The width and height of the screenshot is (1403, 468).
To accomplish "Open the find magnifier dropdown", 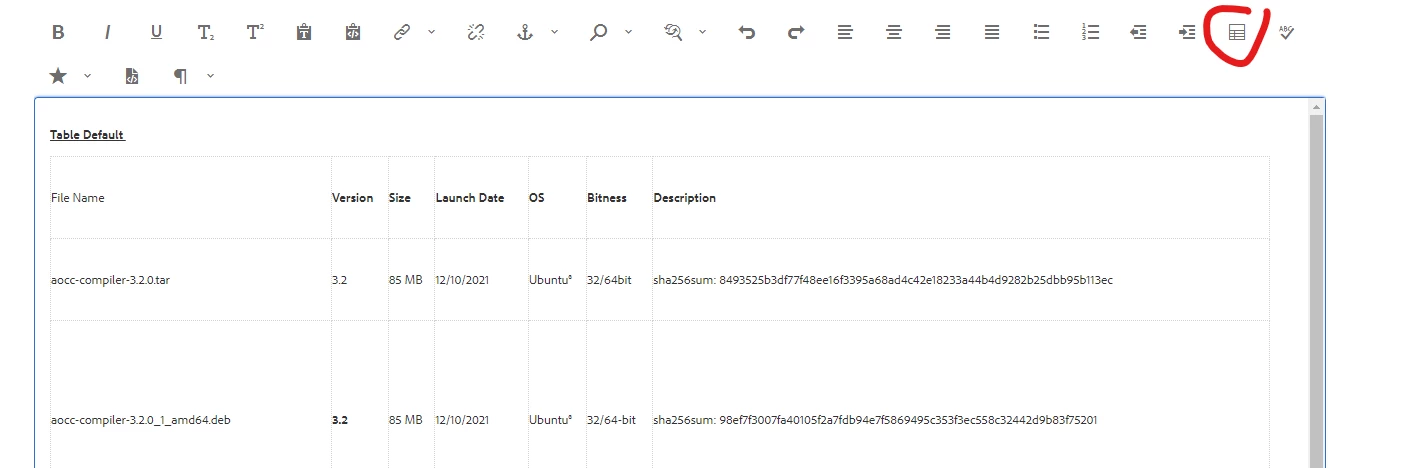I will [628, 32].
